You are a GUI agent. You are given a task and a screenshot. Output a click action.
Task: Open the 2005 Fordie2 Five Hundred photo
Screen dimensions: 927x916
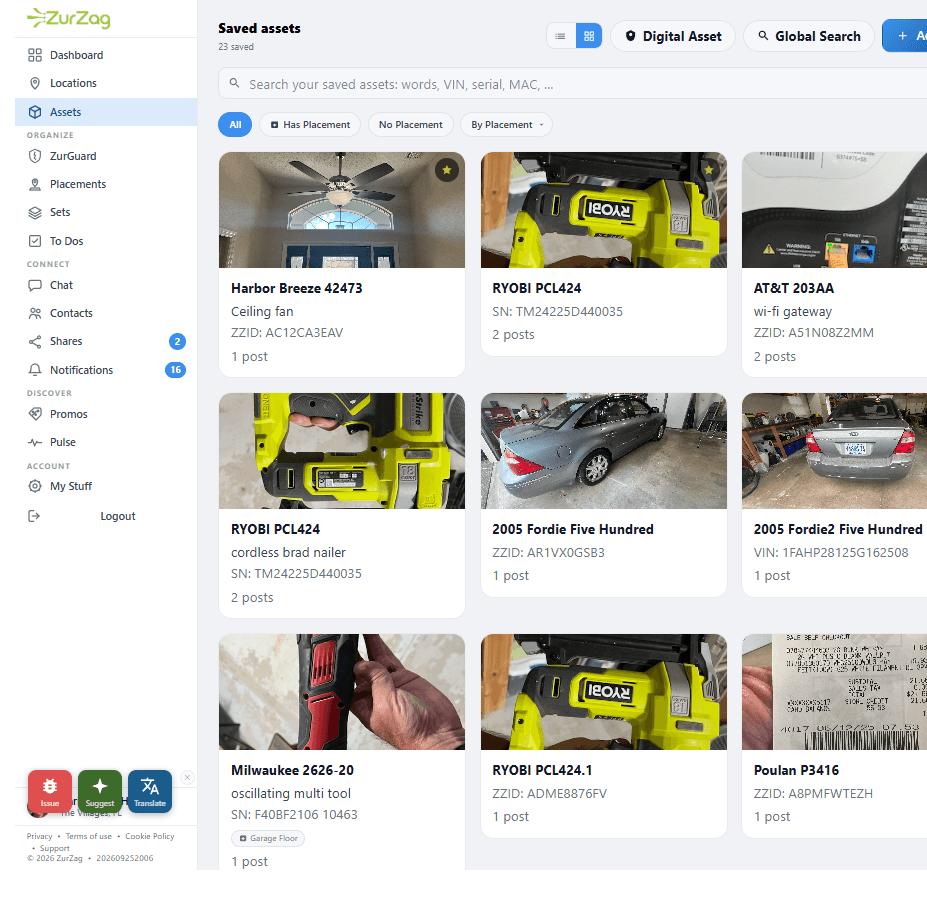pyautogui.click(x=834, y=451)
